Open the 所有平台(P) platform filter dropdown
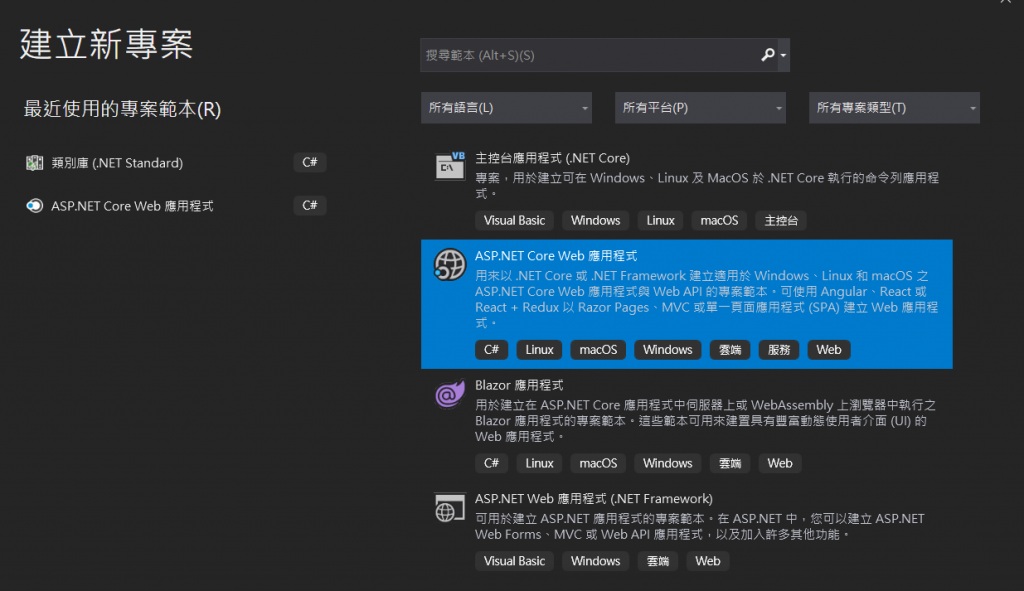The height and width of the screenshot is (591, 1024). click(x=700, y=108)
